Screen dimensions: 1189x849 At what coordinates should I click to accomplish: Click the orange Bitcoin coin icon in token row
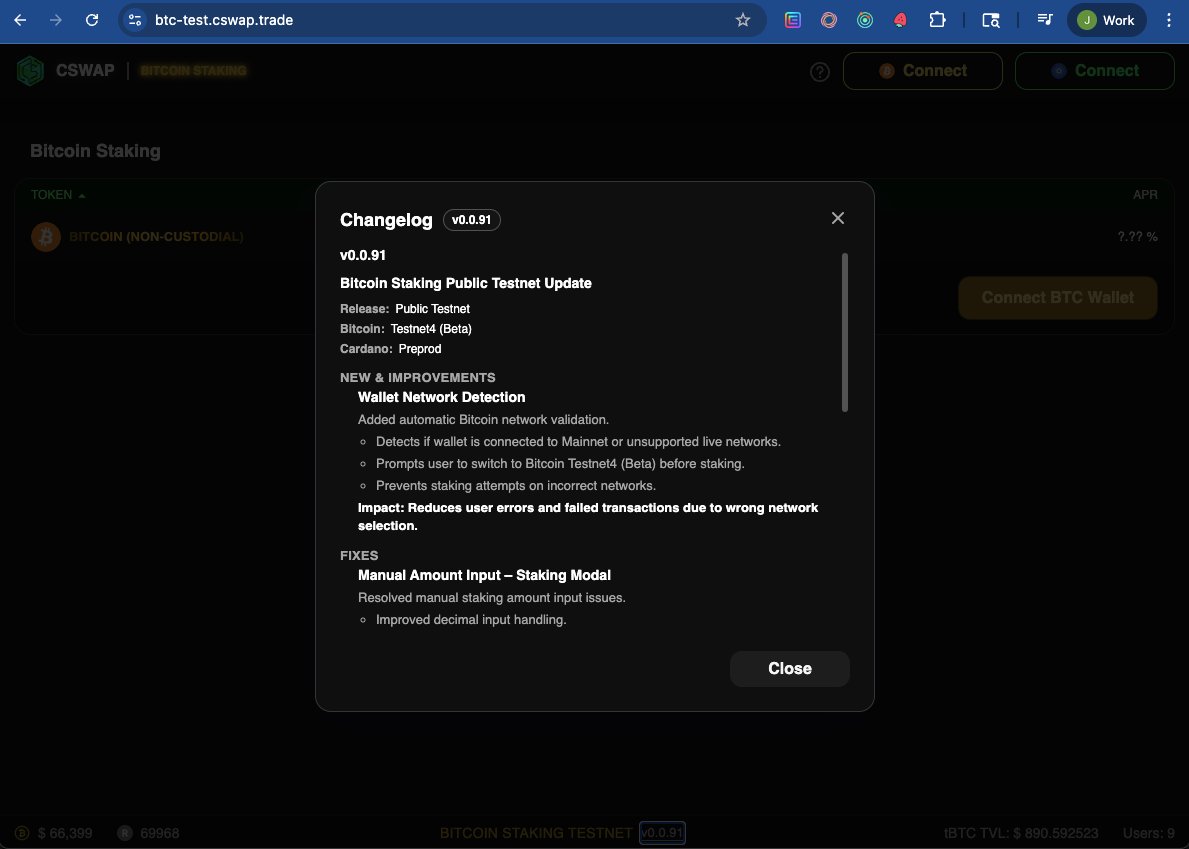pyautogui.click(x=45, y=237)
